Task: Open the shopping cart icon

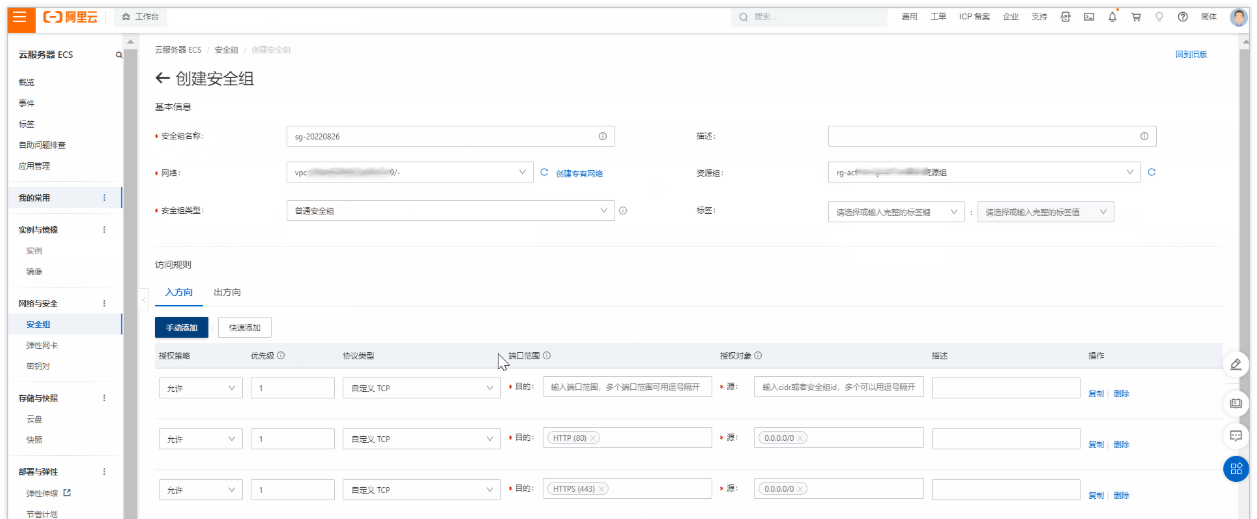Action: pyautogui.click(x=1137, y=17)
